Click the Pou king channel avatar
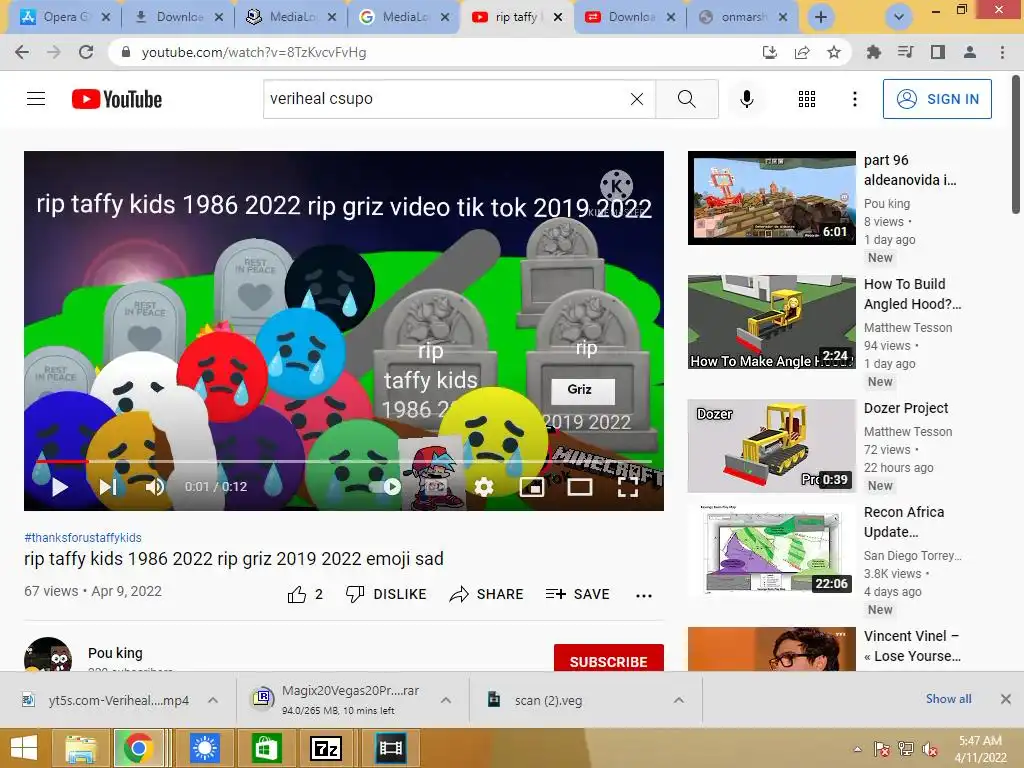The height and width of the screenshot is (768, 1024). tap(48, 655)
